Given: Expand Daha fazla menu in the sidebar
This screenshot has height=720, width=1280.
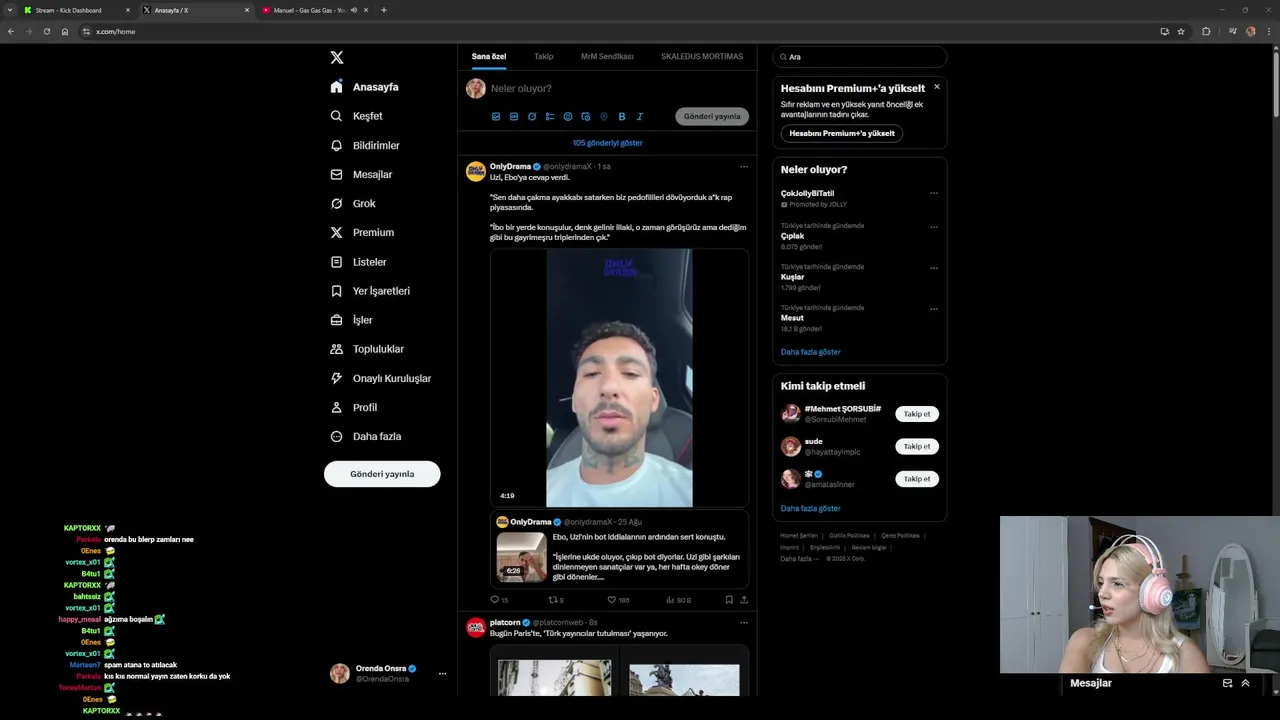Looking at the screenshot, I should (365, 436).
